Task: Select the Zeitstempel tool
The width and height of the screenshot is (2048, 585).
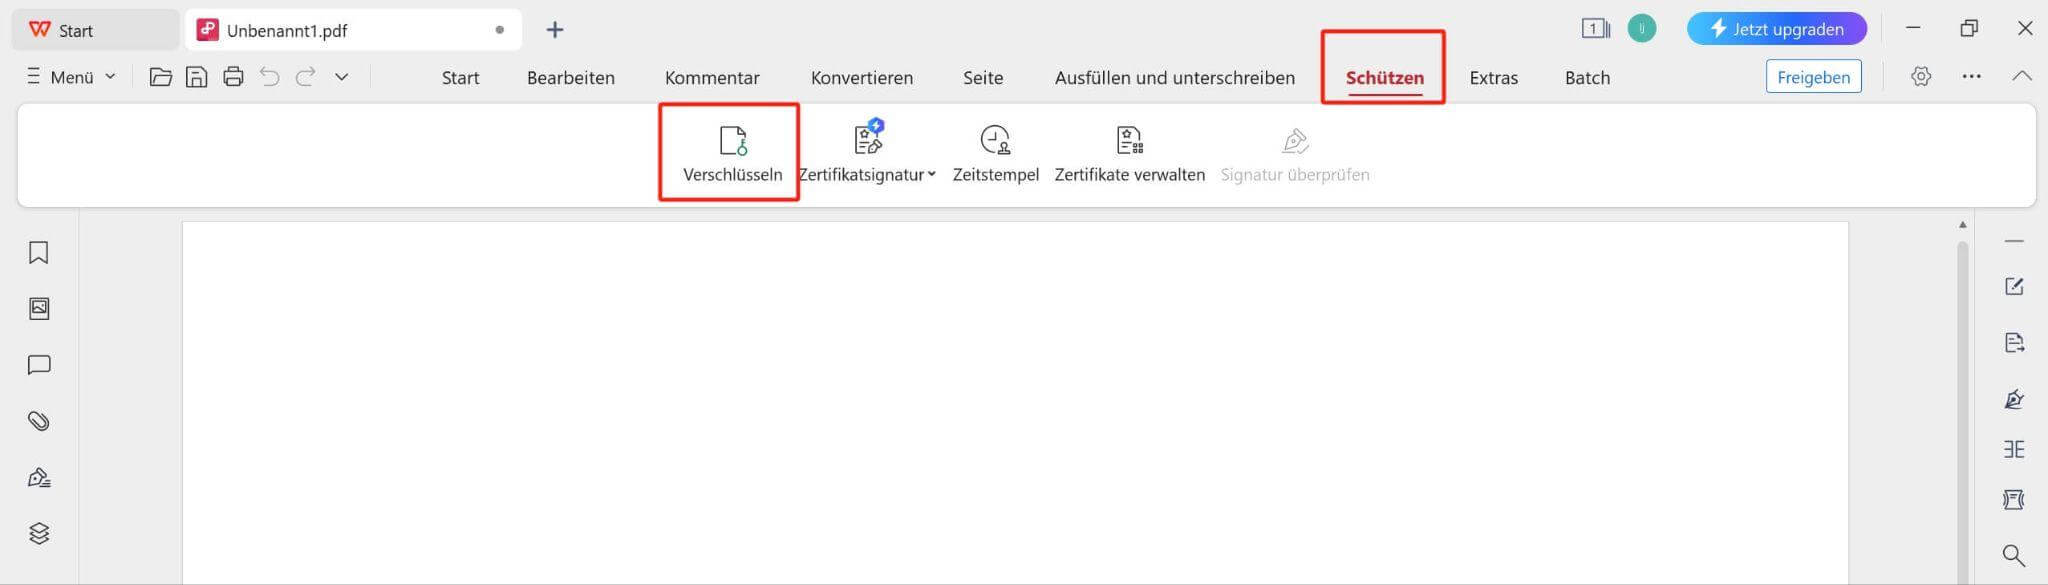Action: click(995, 153)
